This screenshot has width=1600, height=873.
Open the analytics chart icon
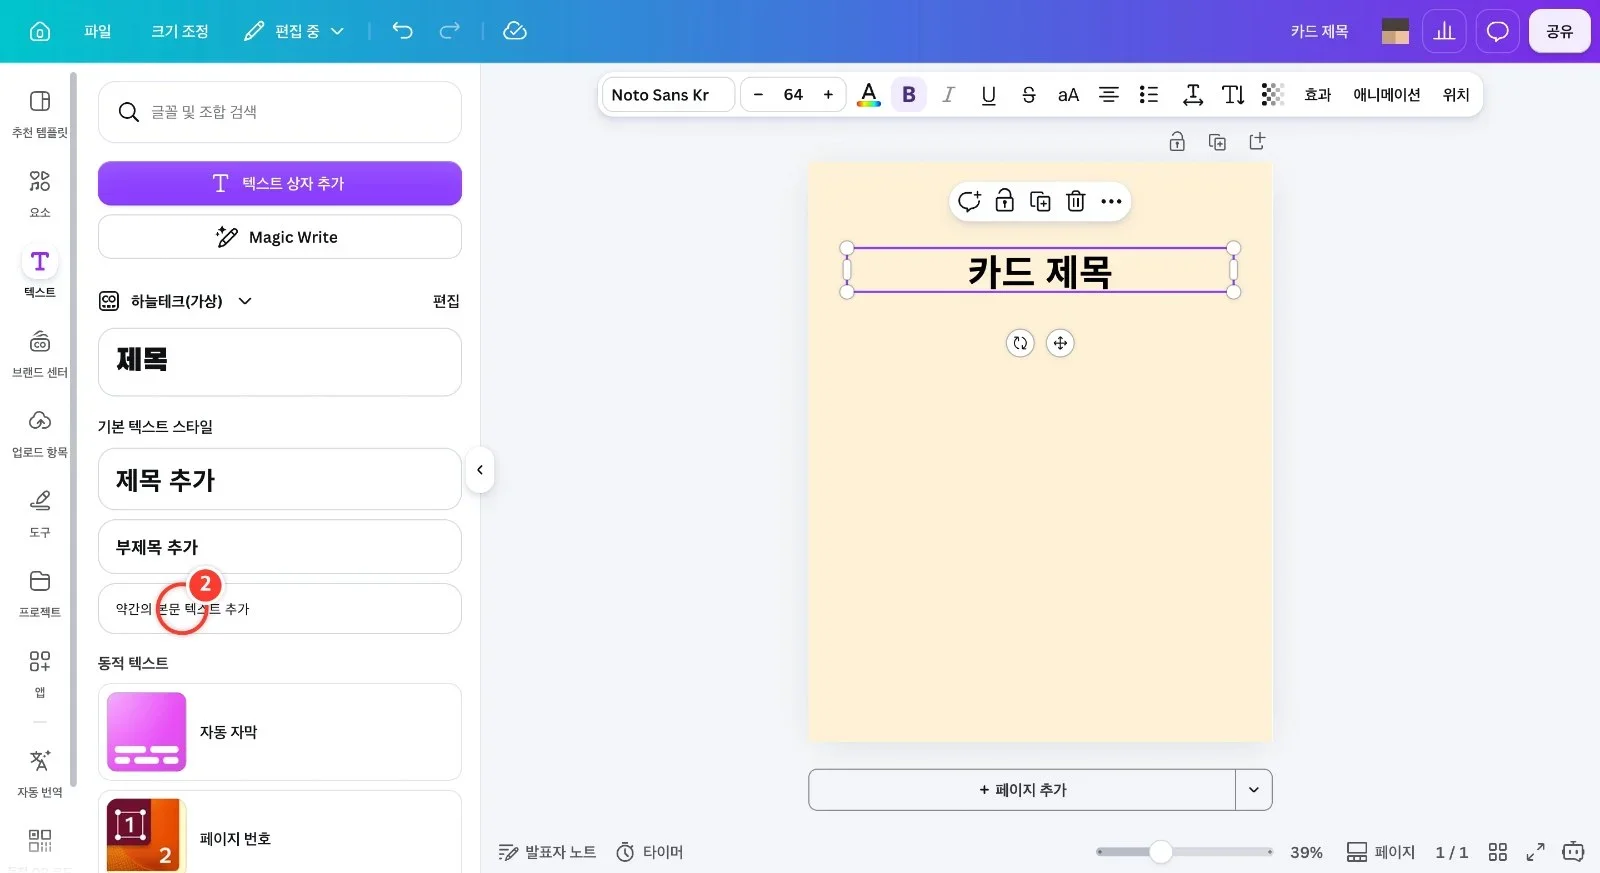pos(1444,31)
